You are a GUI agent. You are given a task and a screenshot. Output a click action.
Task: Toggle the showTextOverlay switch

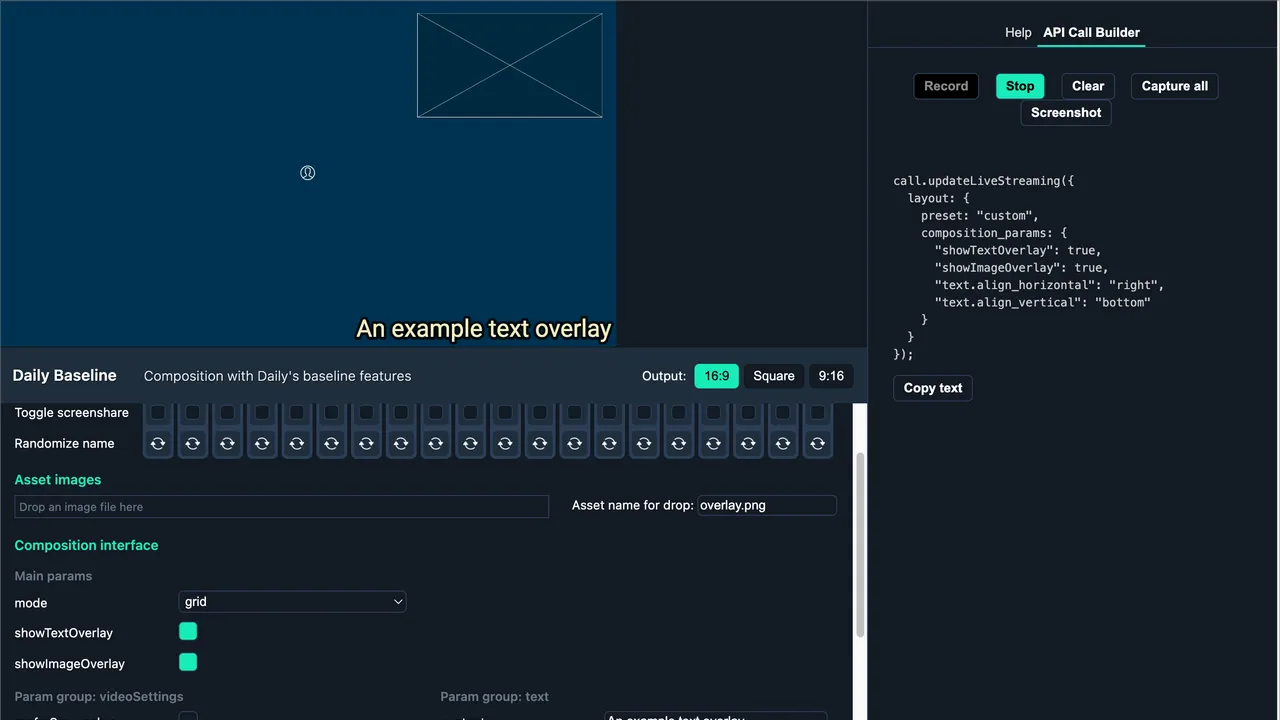(188, 631)
